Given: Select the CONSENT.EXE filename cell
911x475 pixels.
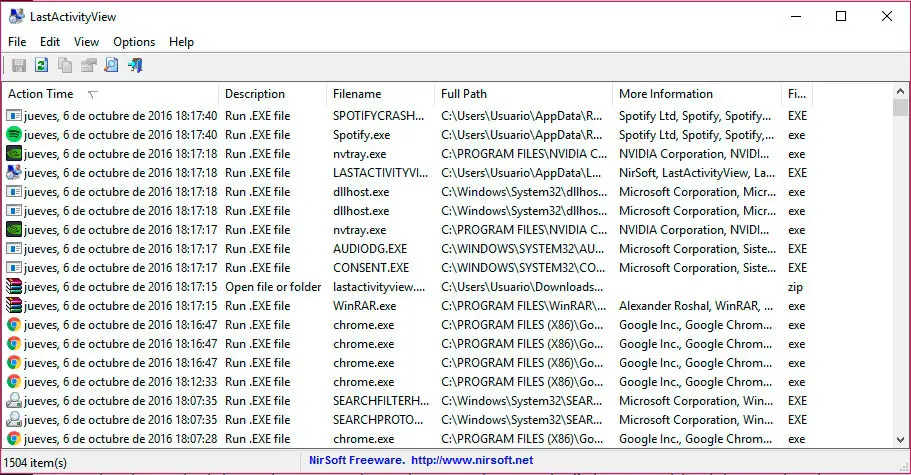Looking at the screenshot, I should pyautogui.click(x=371, y=268).
